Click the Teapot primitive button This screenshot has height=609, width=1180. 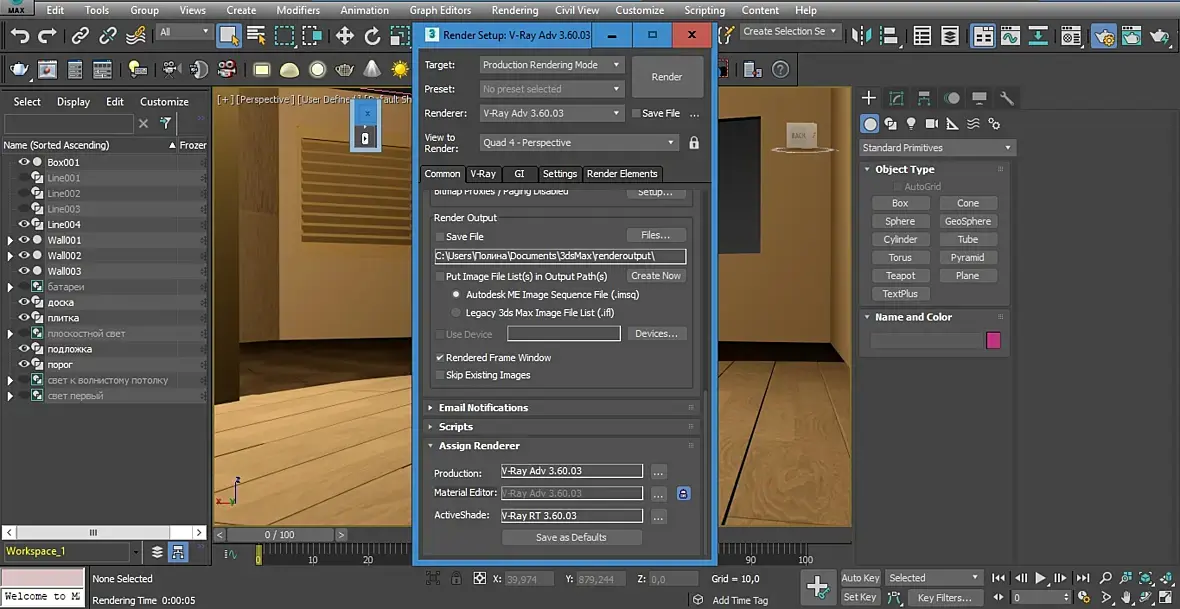coord(900,276)
